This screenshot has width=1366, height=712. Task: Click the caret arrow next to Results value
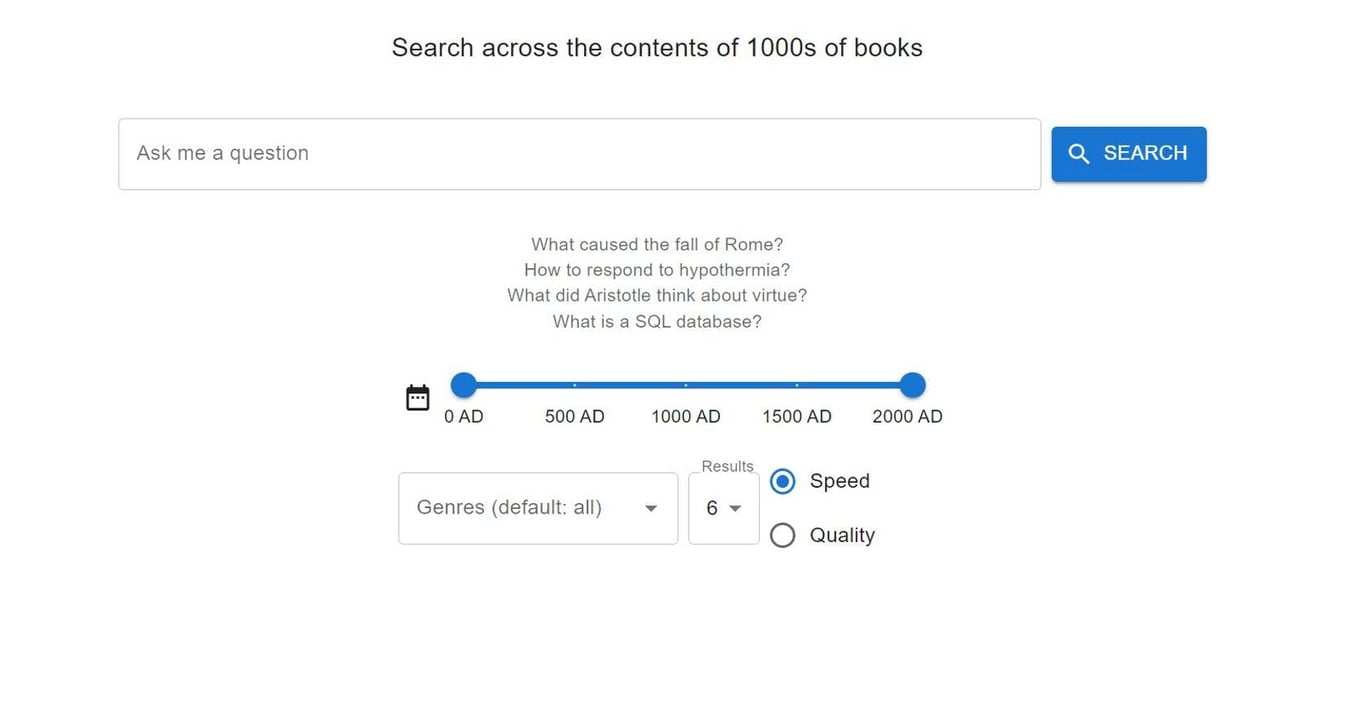735,508
